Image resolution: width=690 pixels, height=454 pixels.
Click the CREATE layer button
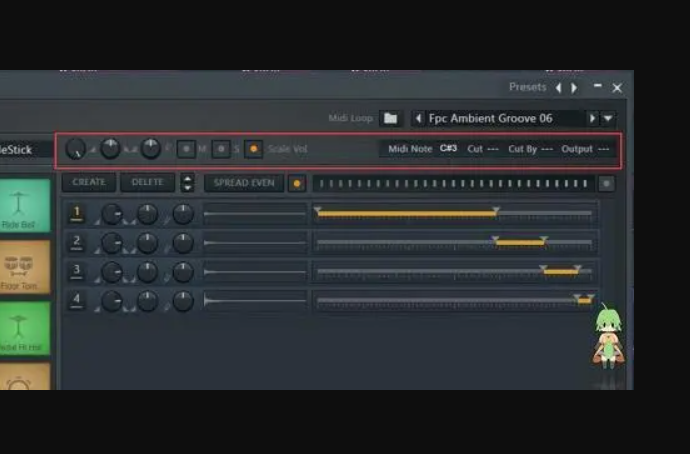point(89,183)
